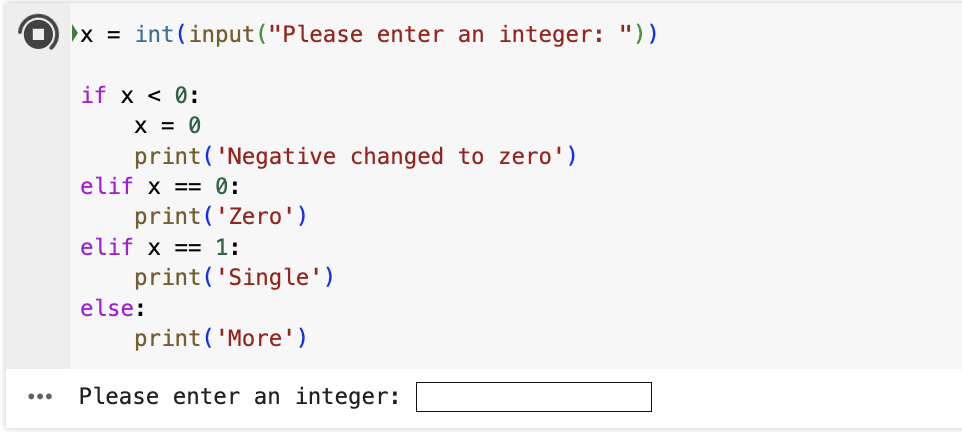Image resolution: width=962 pixels, height=432 pixels.
Task: Click the print keyword before 'Negative changed'
Action: pyautogui.click(x=168, y=156)
